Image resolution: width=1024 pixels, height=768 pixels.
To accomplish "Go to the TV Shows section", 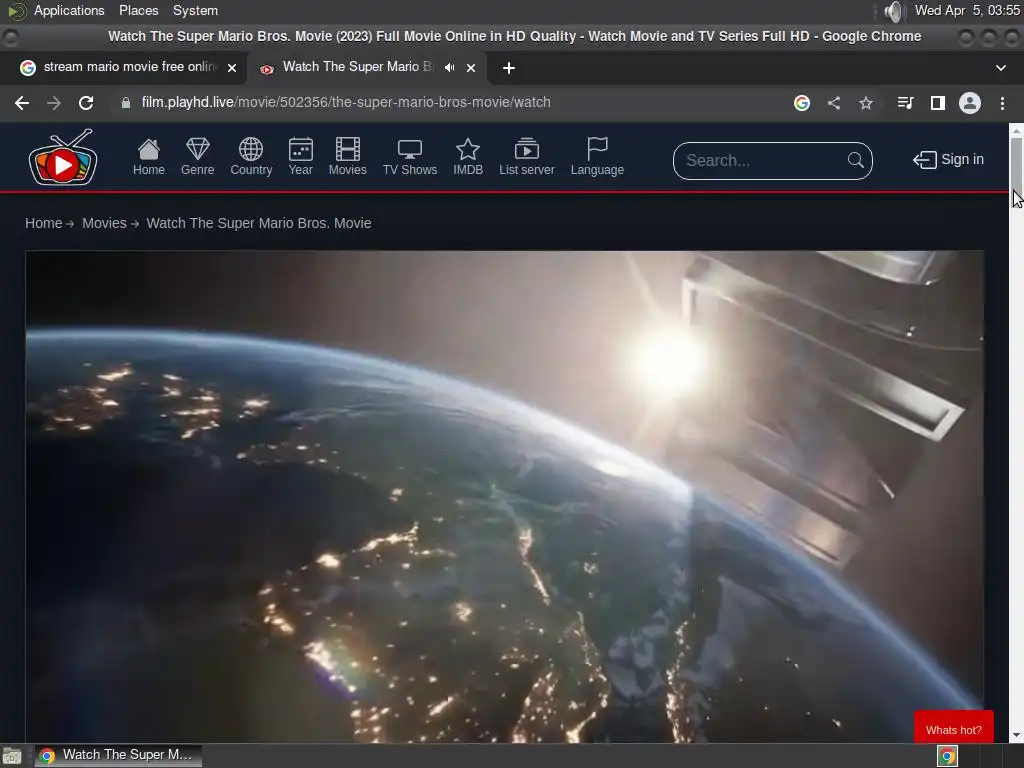I will [409, 157].
